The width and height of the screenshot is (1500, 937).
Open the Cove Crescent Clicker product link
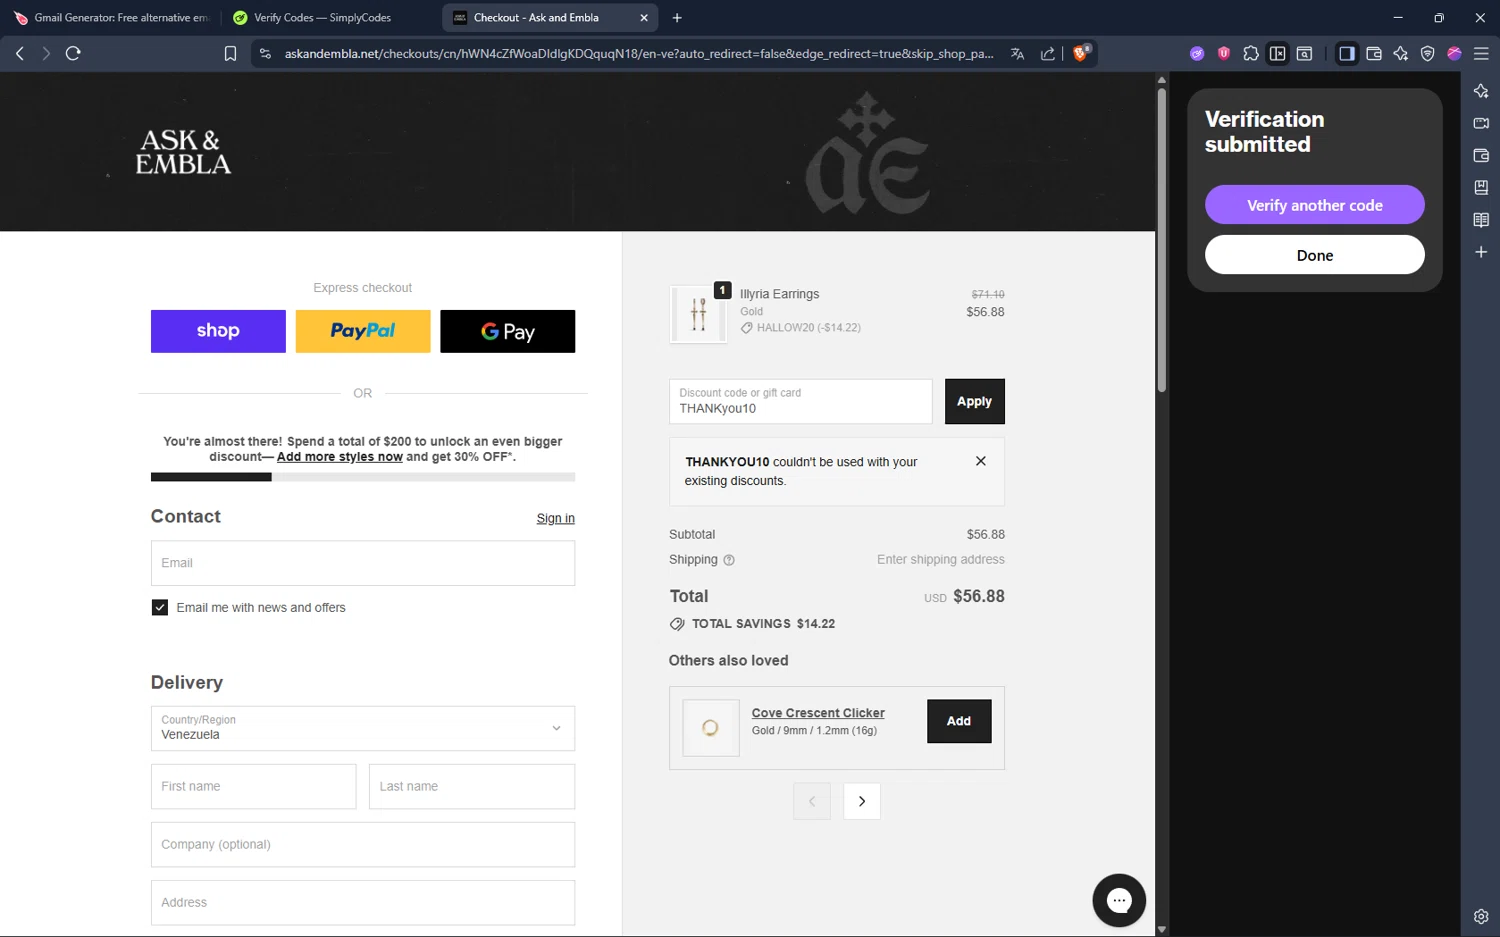818,713
